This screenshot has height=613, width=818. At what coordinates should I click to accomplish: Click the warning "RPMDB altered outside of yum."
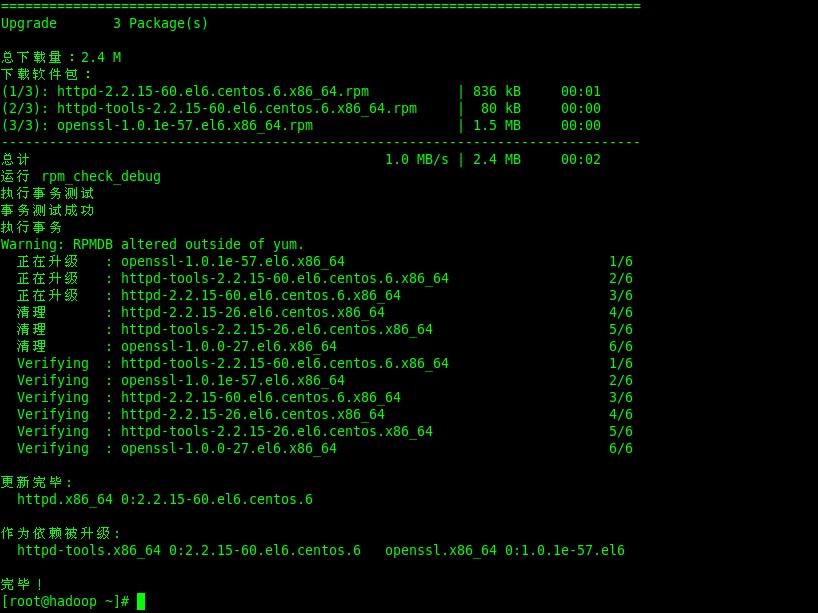click(x=188, y=244)
